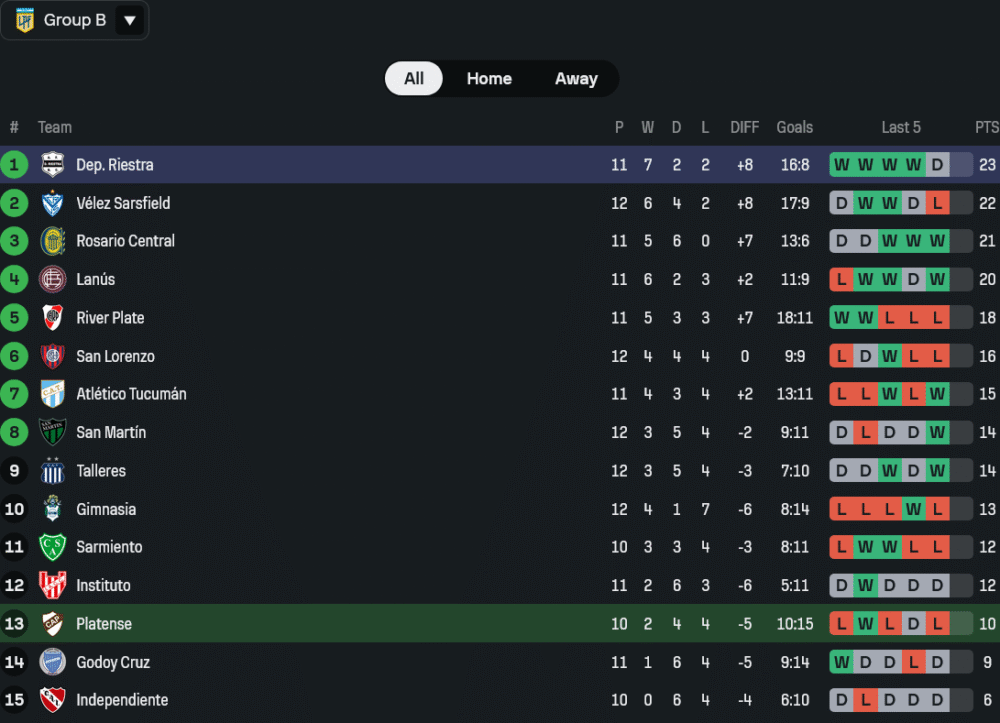
Task: Click the Rosario Central club crest
Action: click(x=52, y=241)
